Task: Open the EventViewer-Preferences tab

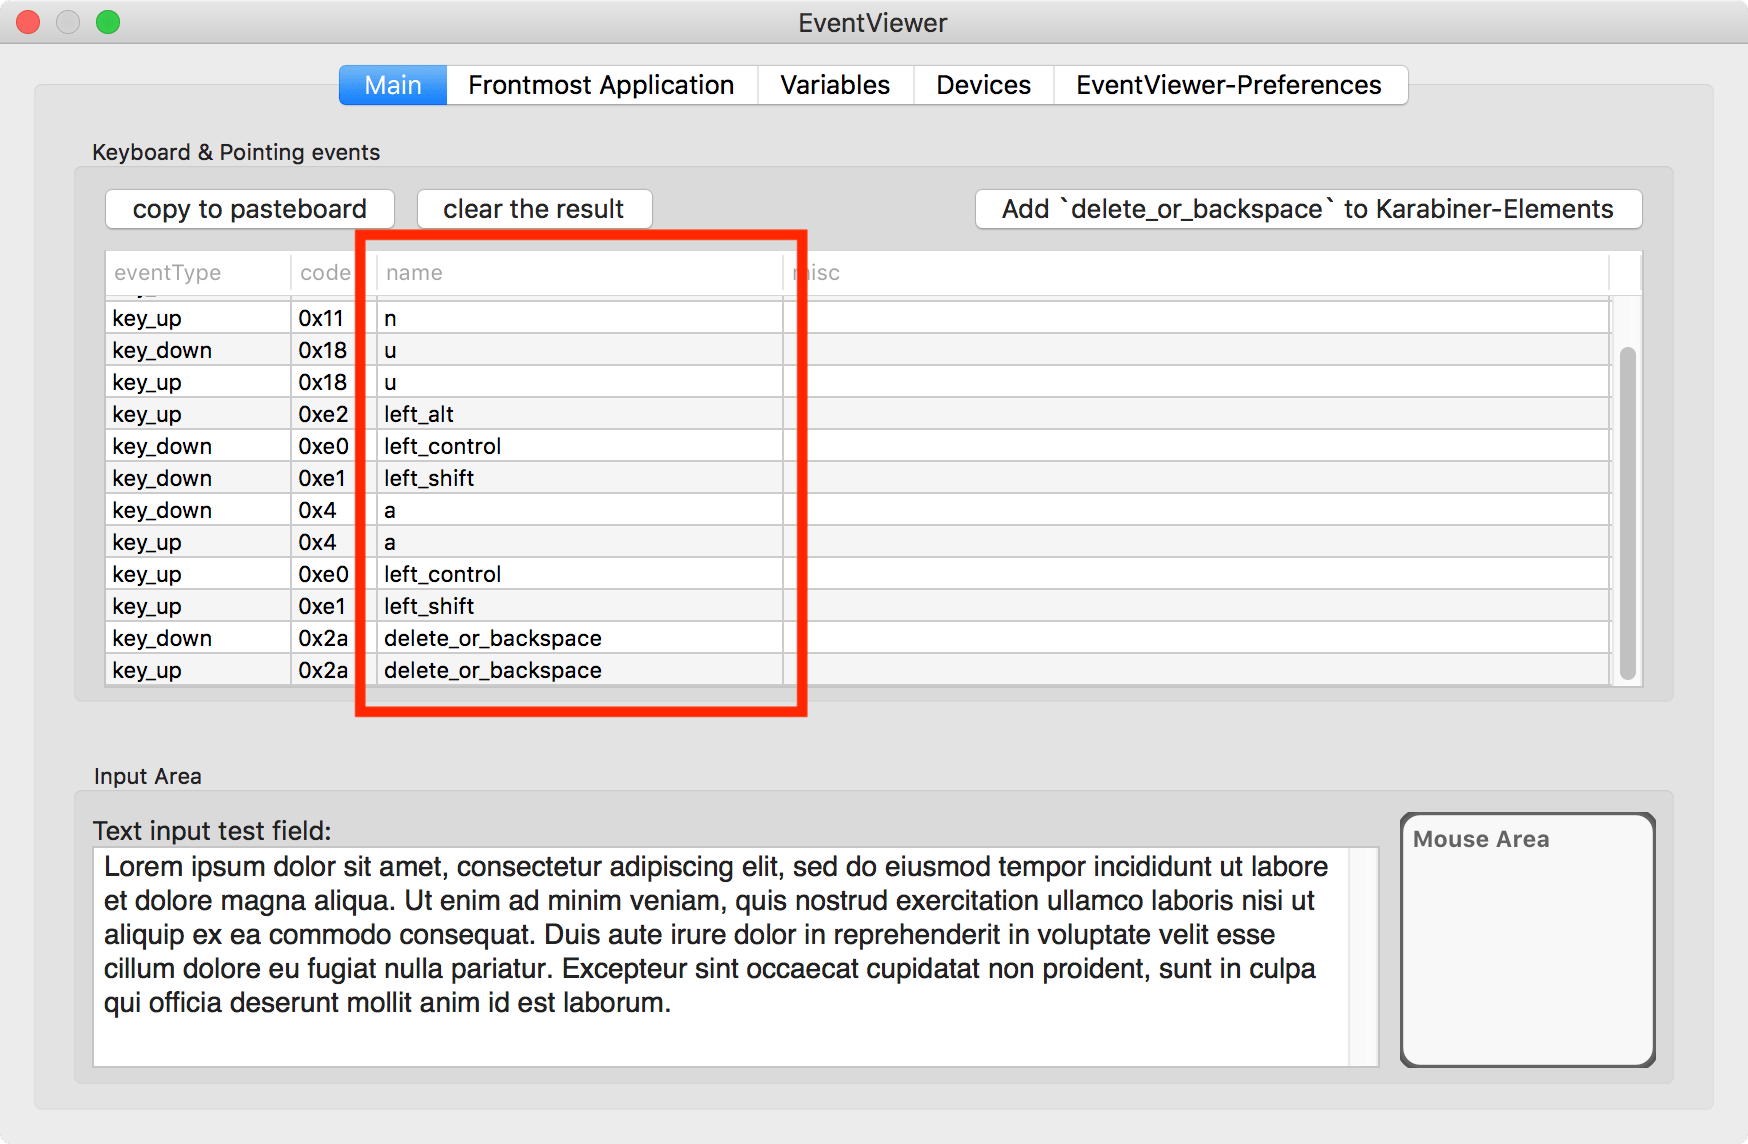Action: point(1229,85)
